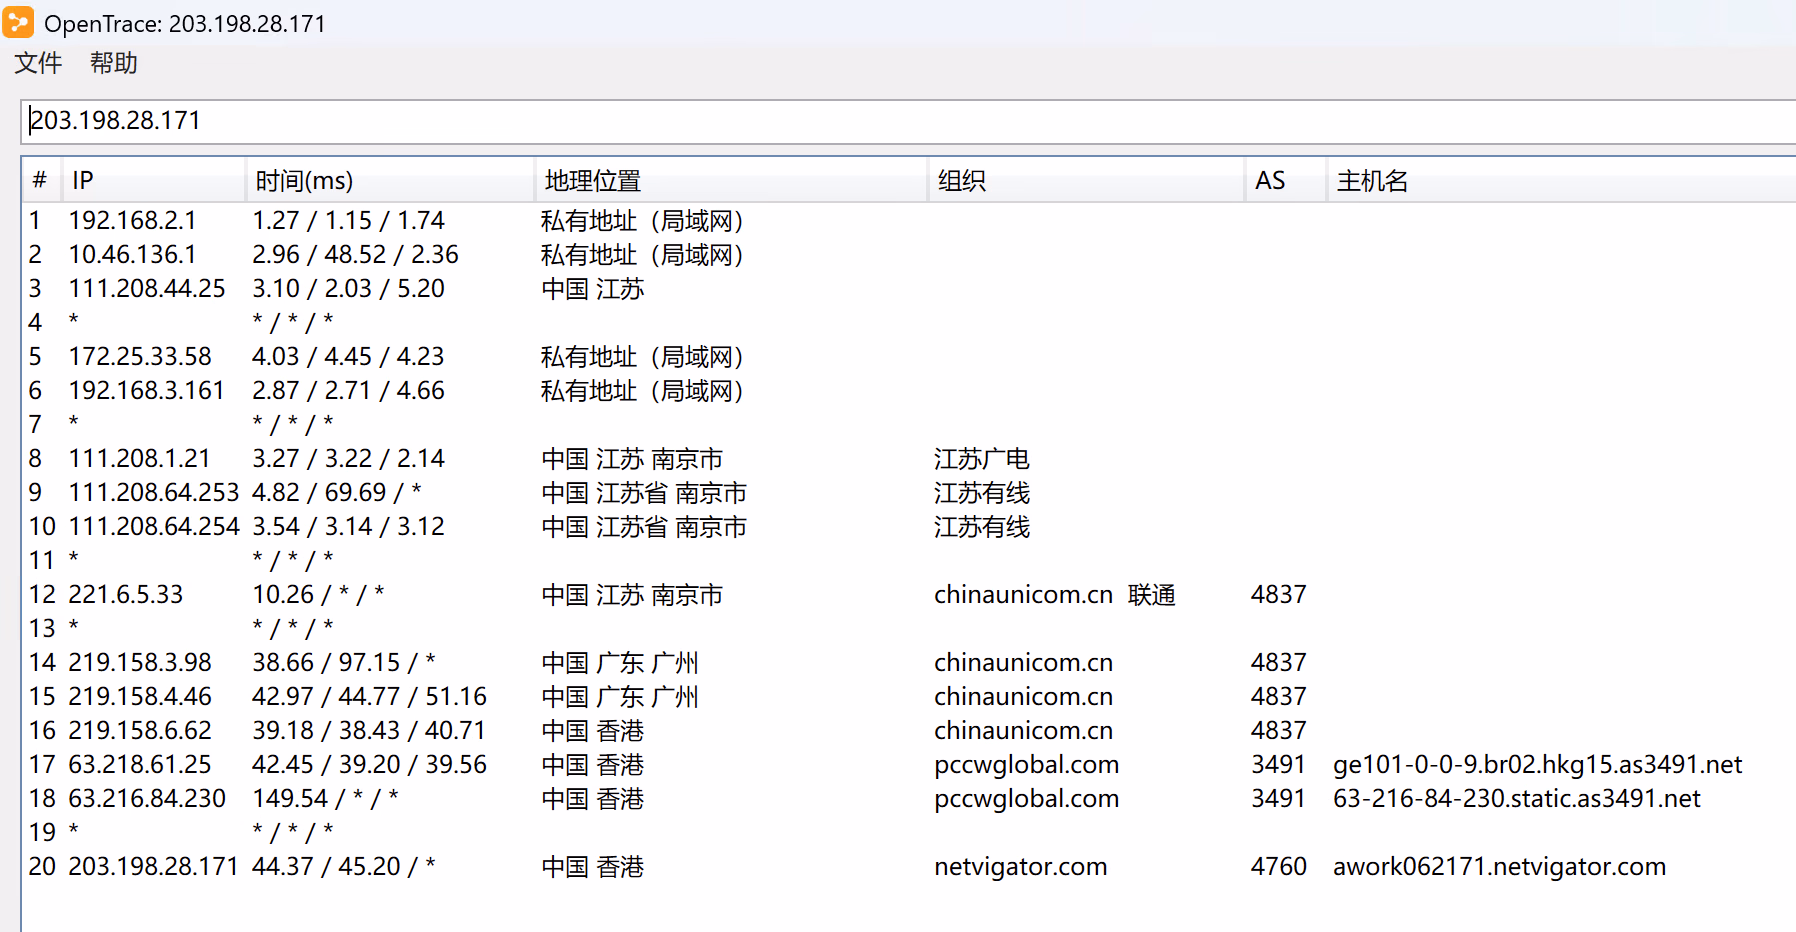Click the OpenTrace app icon in title bar
The width and height of the screenshot is (1796, 932).
(x=18, y=22)
